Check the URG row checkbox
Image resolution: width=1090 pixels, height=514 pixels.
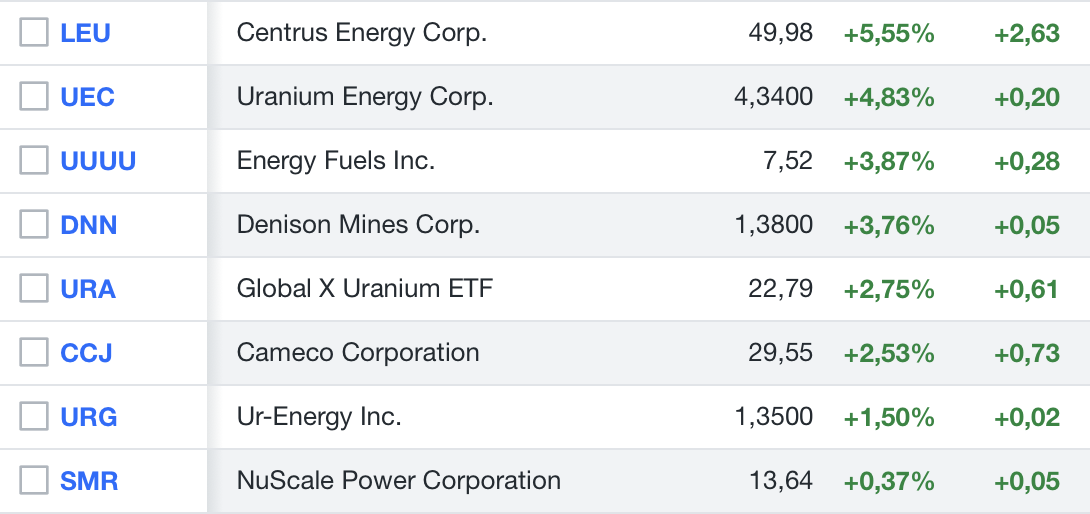34,417
